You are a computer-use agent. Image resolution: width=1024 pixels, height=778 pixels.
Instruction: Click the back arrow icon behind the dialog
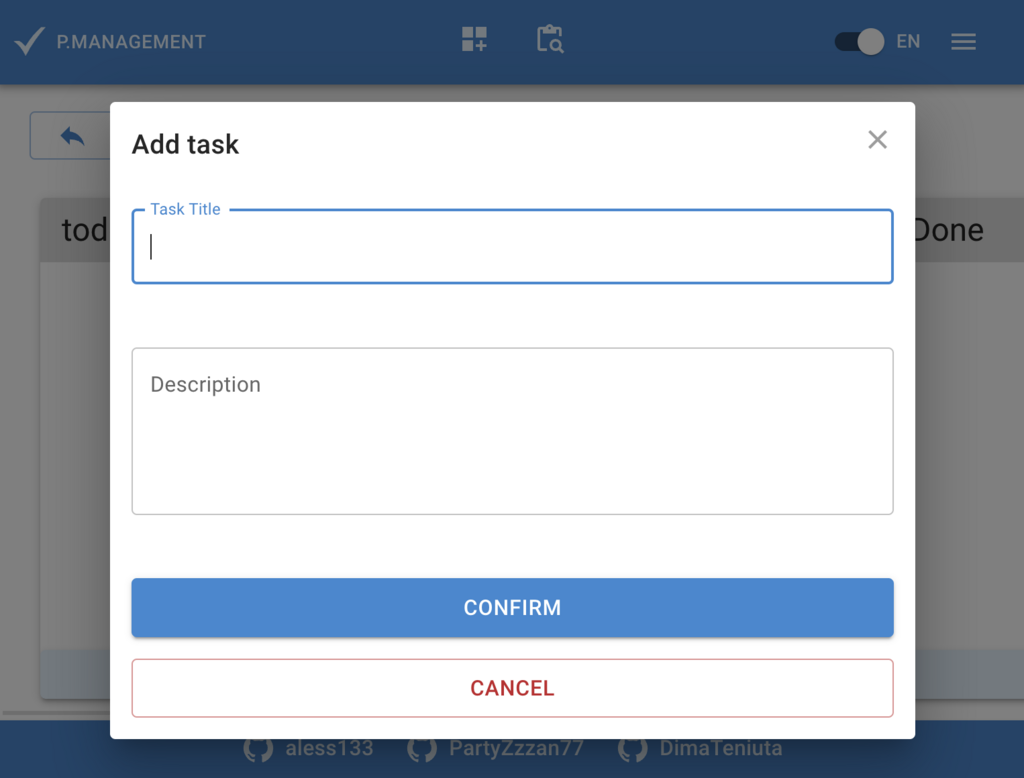point(70,135)
